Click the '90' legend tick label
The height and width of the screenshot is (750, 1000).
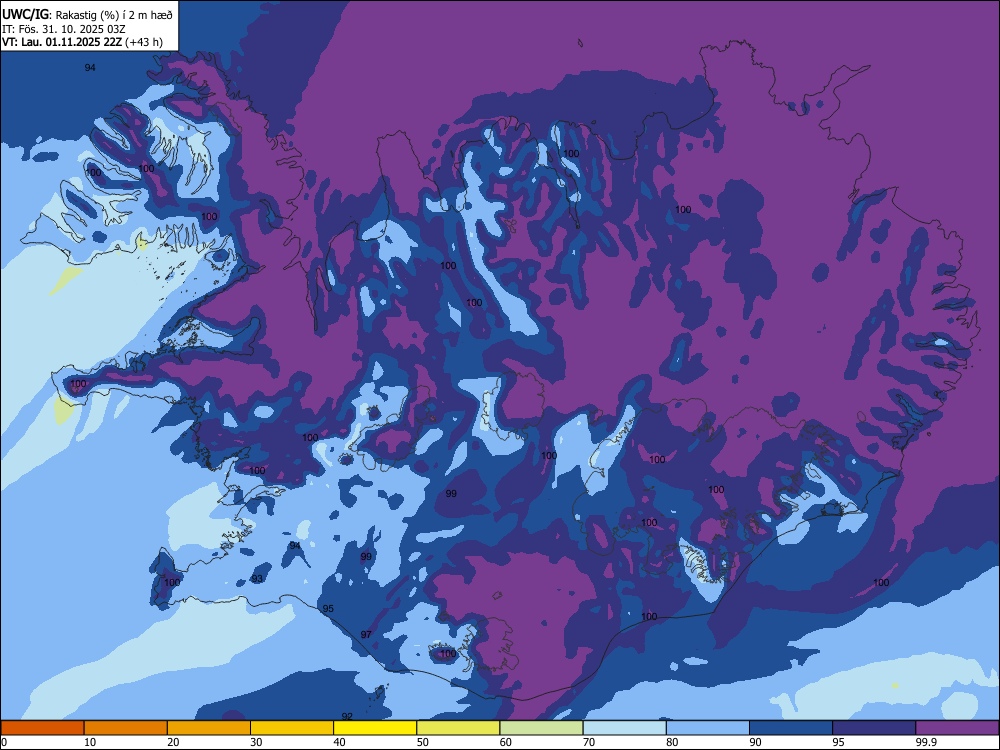[755, 742]
